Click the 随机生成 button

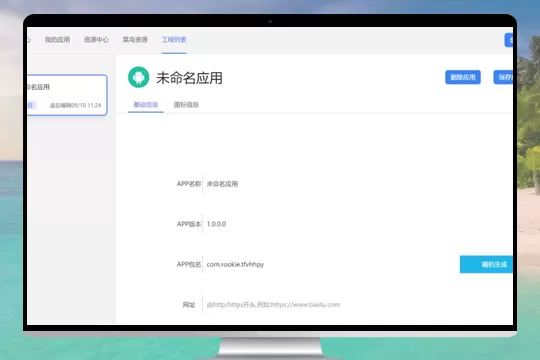coord(486,264)
